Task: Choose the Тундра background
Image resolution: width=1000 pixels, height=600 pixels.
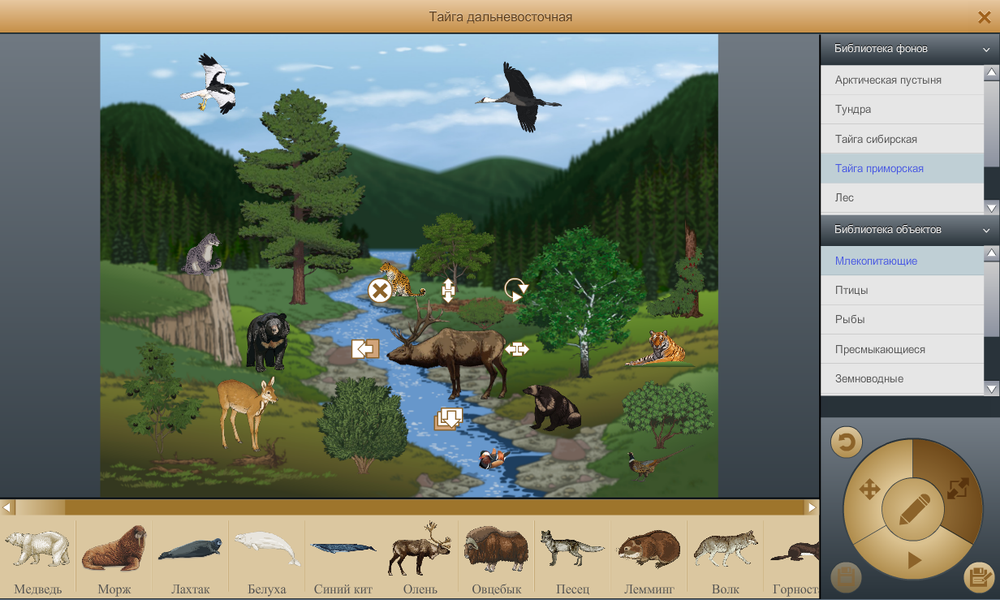Action: [x=853, y=109]
